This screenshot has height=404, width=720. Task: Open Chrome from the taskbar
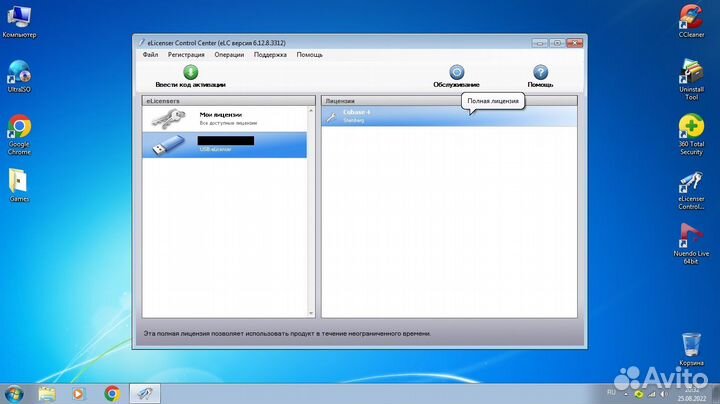(x=112, y=394)
